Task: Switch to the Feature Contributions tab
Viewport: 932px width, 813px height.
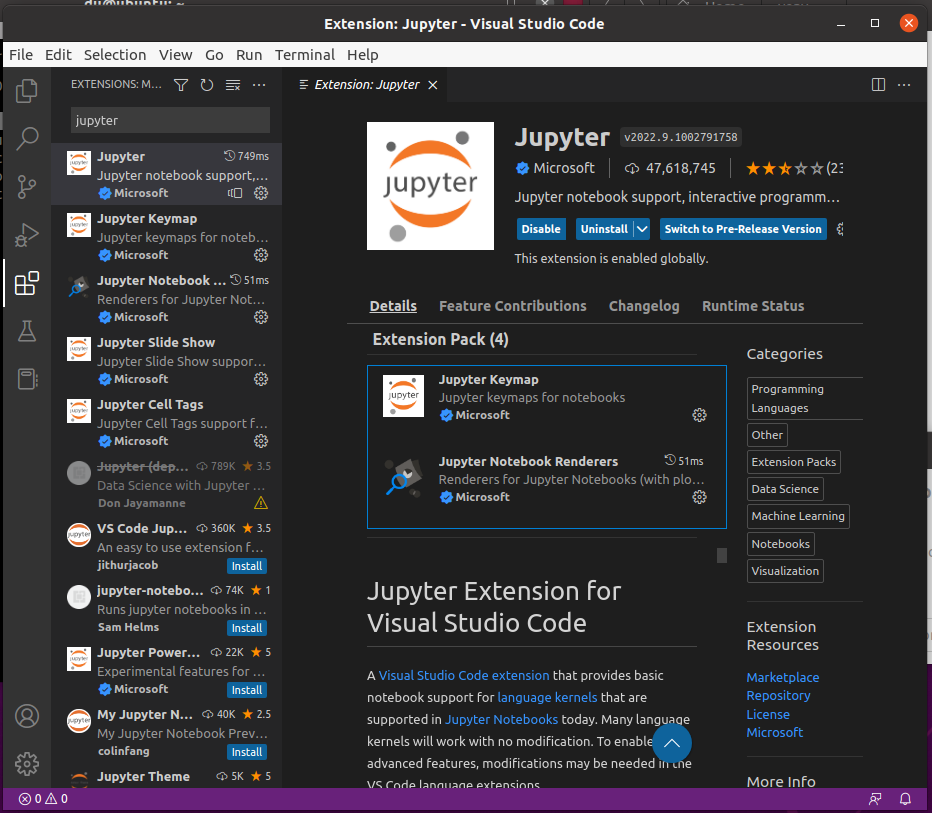Action: tap(512, 306)
